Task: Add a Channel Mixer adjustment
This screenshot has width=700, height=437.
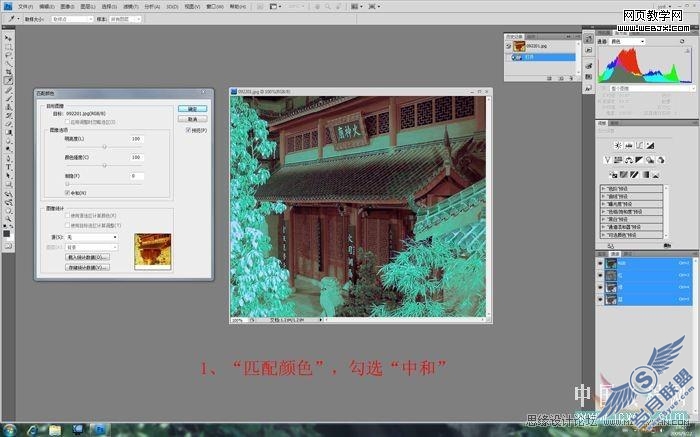Action: point(661,160)
